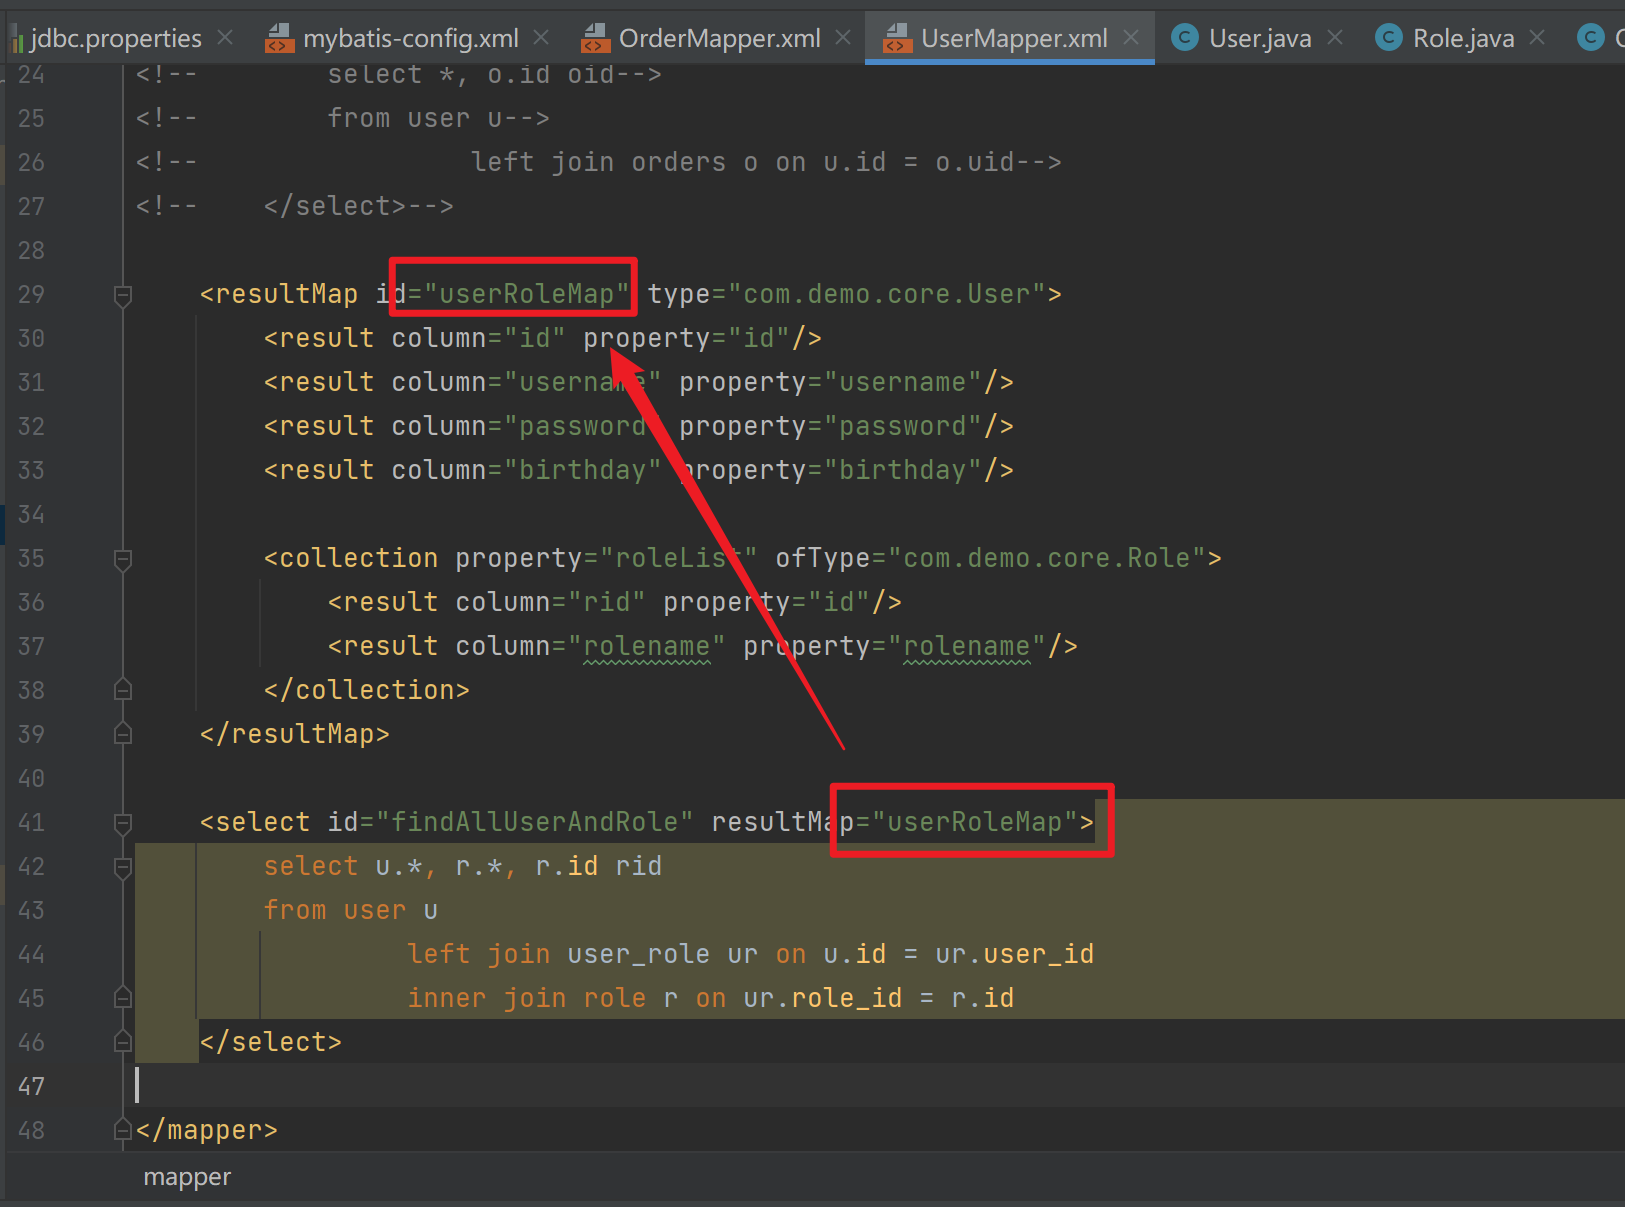Viewport: 1625px width, 1207px height.
Task: Click the column="rolename" value on line 37
Action: (647, 646)
